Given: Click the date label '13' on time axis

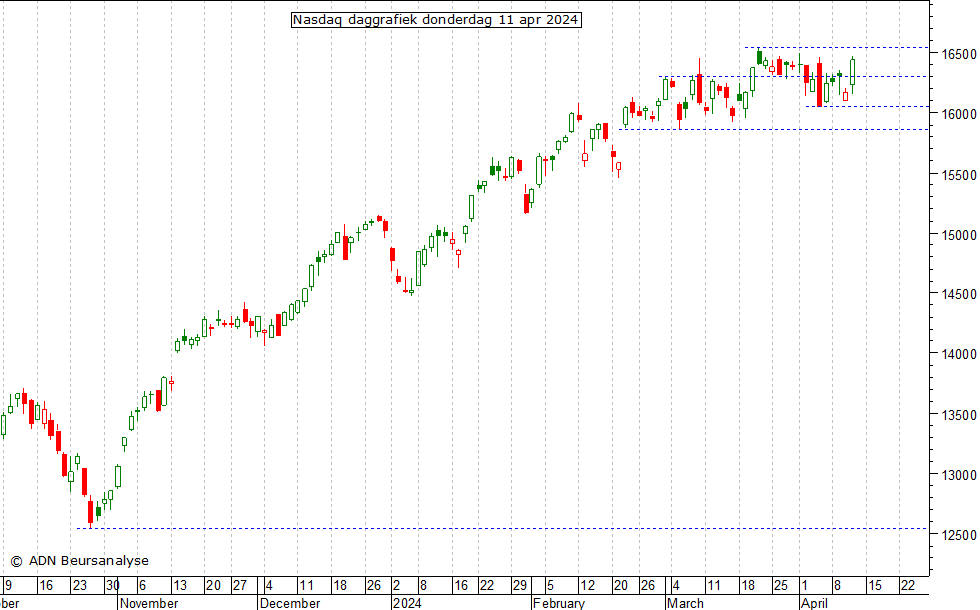Looking at the screenshot, I should pos(180,586).
